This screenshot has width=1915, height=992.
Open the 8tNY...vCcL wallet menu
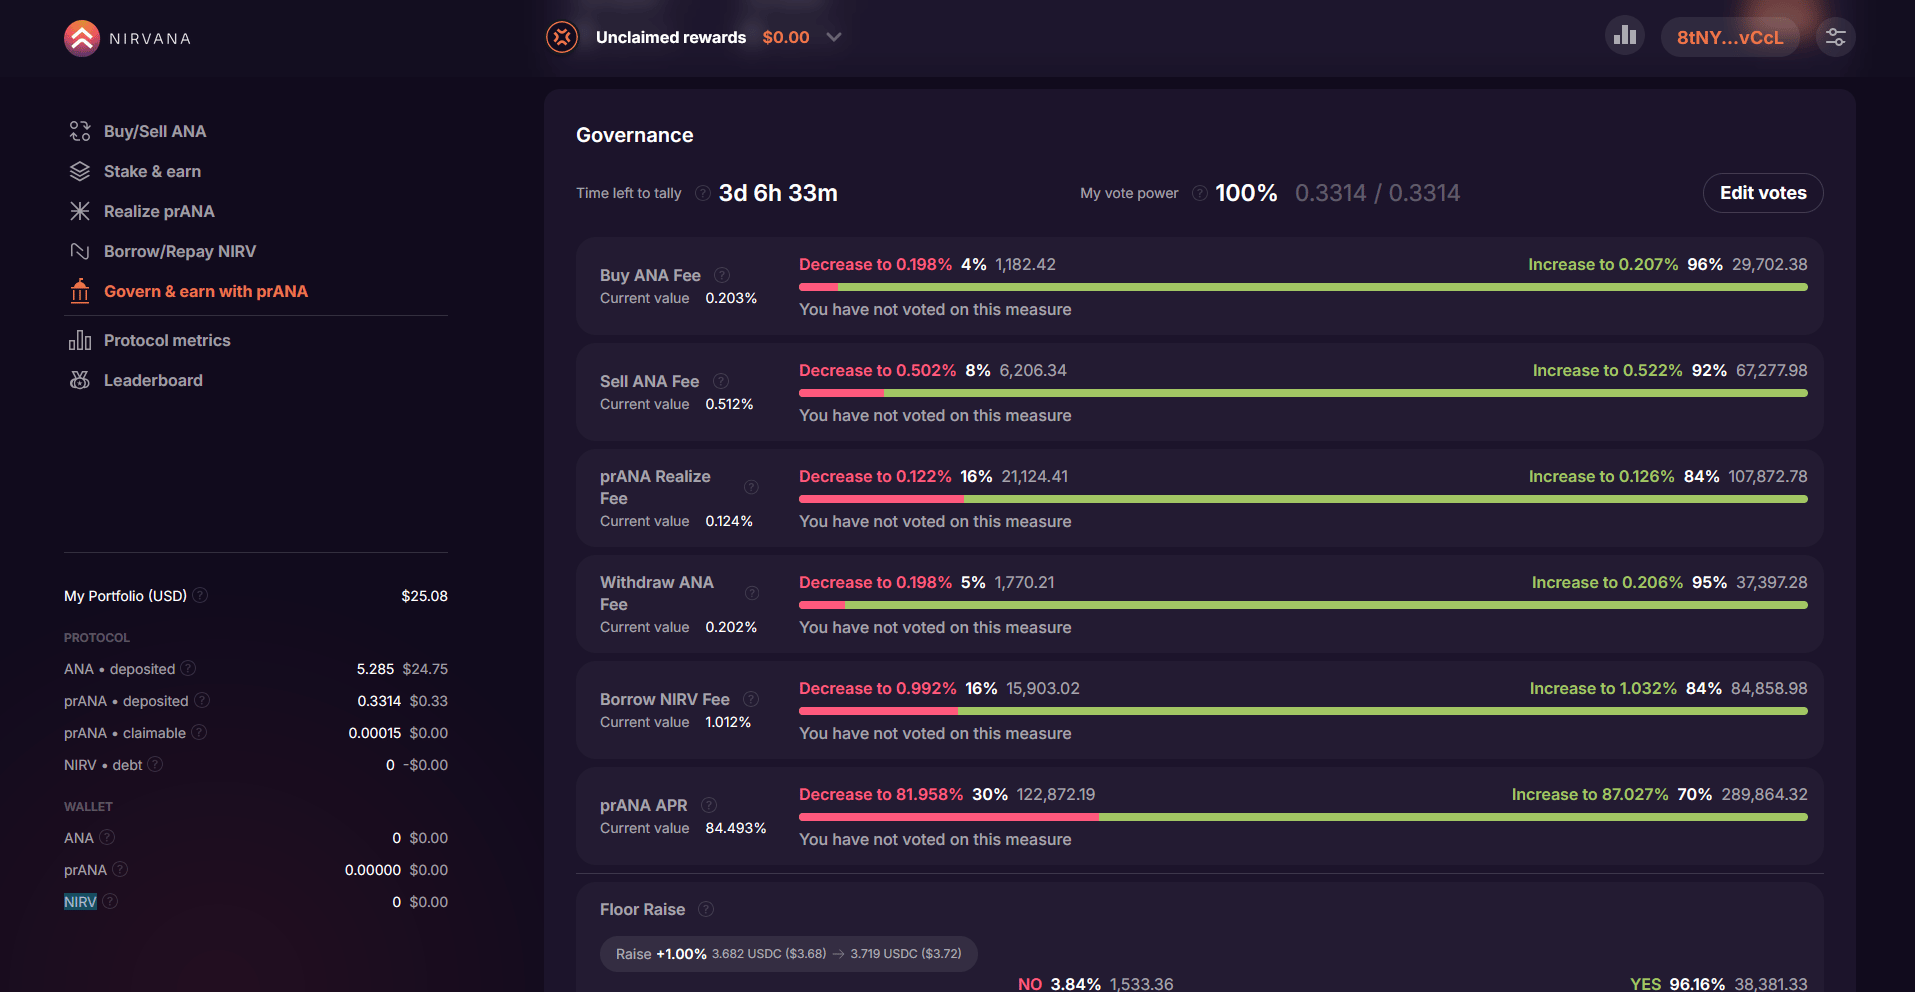1730,37
